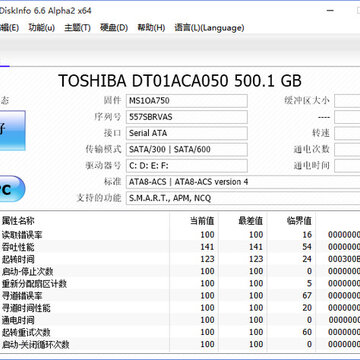The width and height of the screenshot is (360, 360).
Task: Click threshold value 16 of 读取错误率
Action: [307, 235]
